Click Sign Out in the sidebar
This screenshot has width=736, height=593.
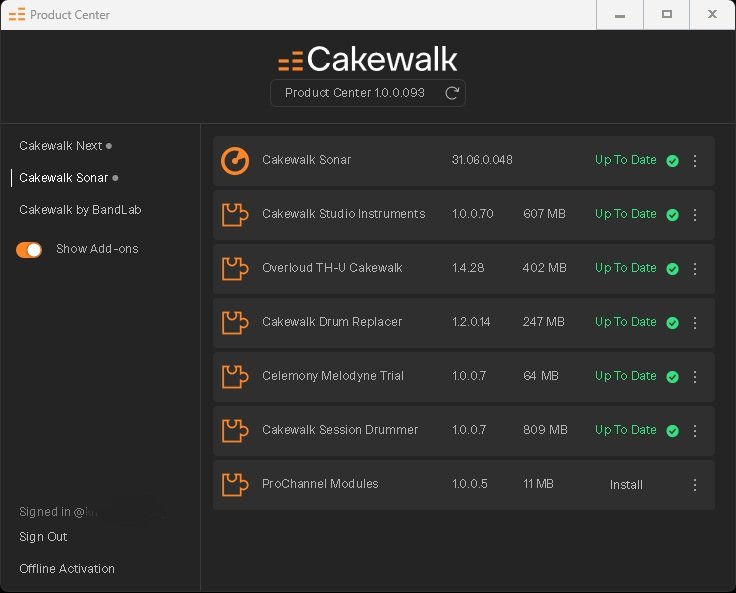[43, 537]
